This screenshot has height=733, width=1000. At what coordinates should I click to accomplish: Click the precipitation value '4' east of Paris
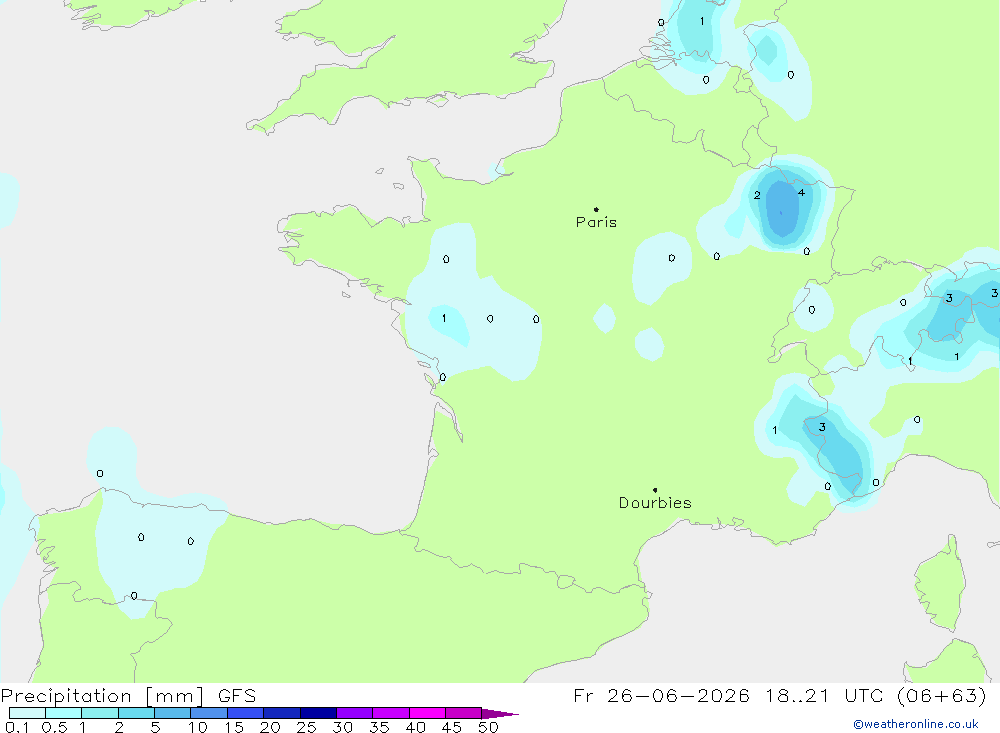click(x=801, y=193)
